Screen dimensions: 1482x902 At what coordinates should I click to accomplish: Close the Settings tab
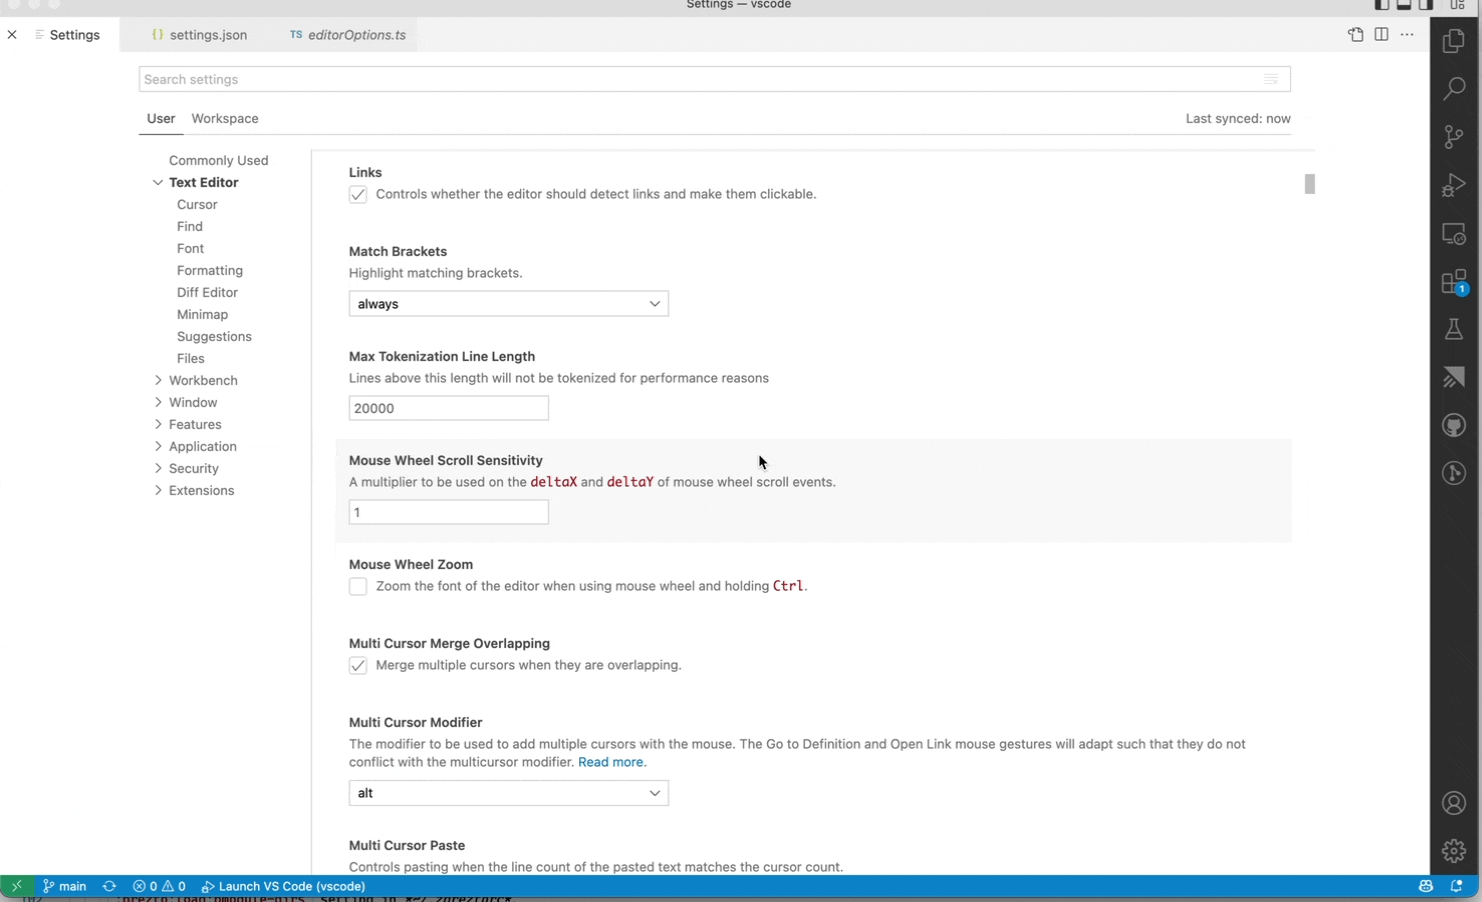[12, 35]
